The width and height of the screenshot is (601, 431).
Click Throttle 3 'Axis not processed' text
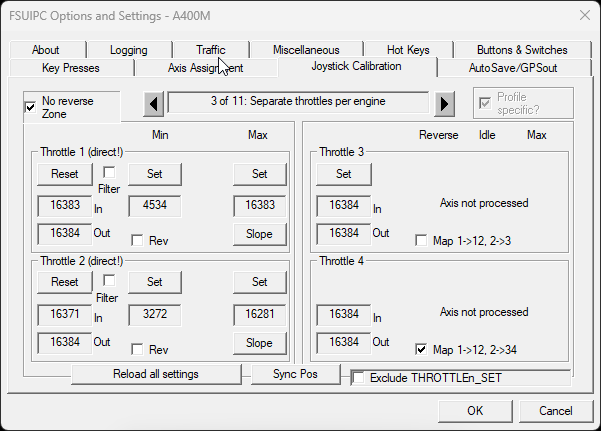[x=484, y=203]
